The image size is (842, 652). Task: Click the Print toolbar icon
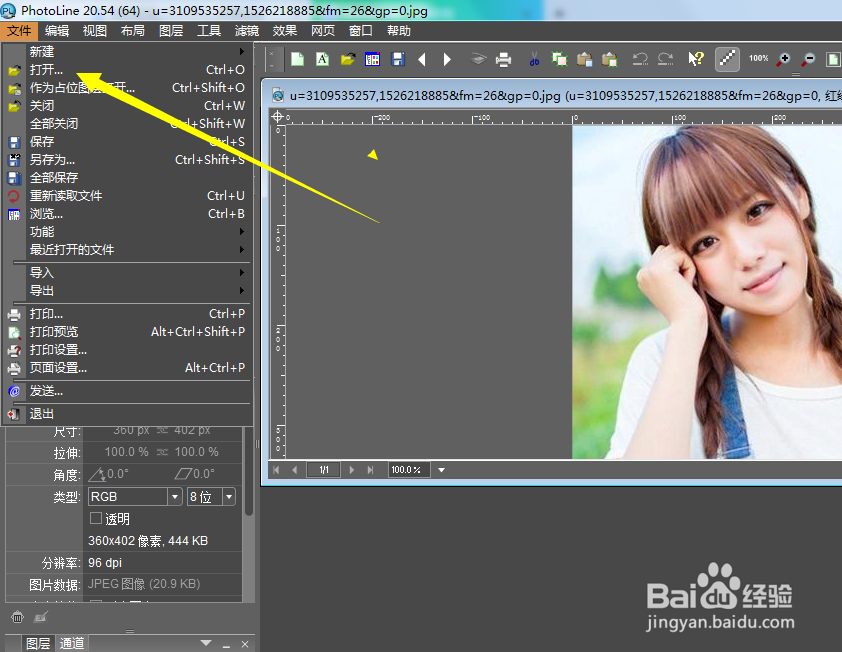503,60
